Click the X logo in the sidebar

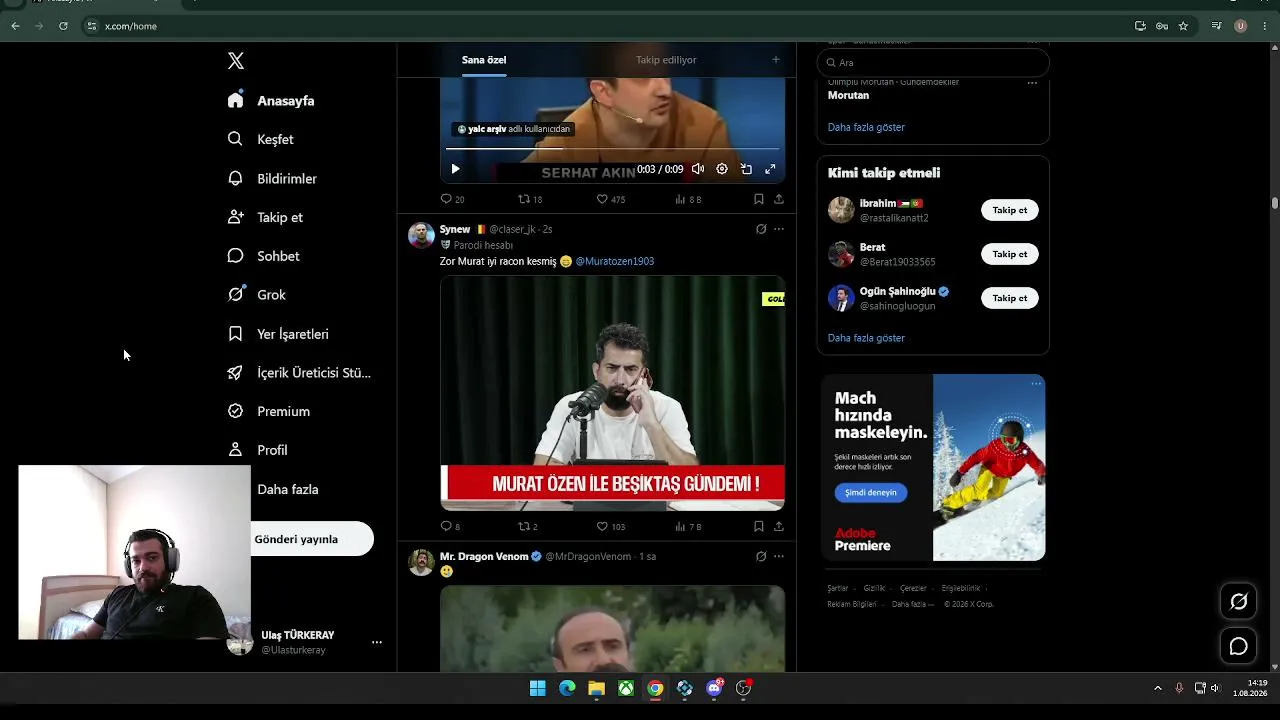pos(236,61)
